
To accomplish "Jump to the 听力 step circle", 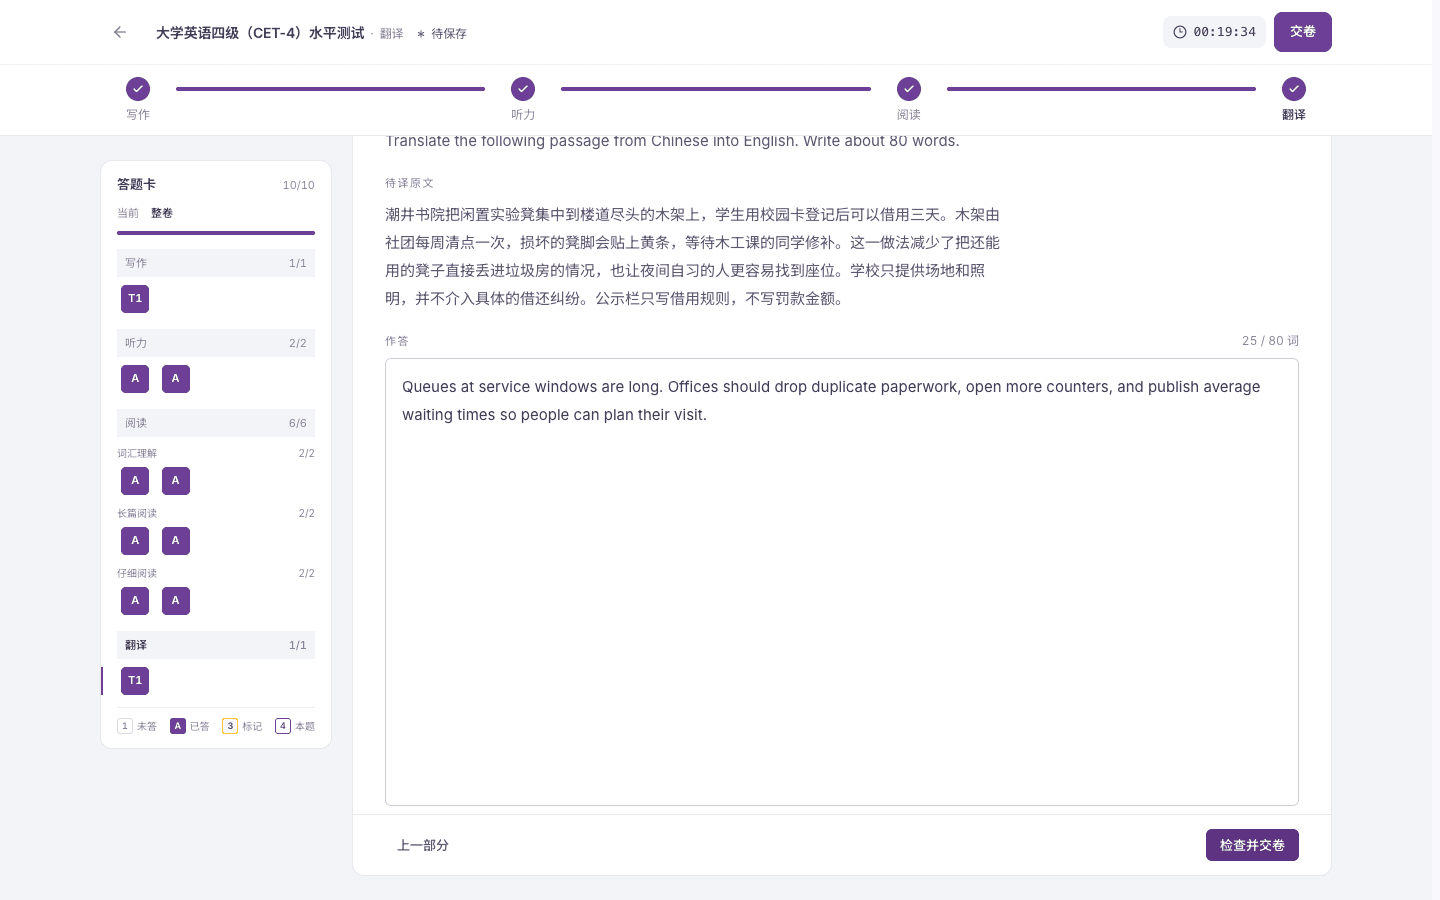I will point(523,89).
